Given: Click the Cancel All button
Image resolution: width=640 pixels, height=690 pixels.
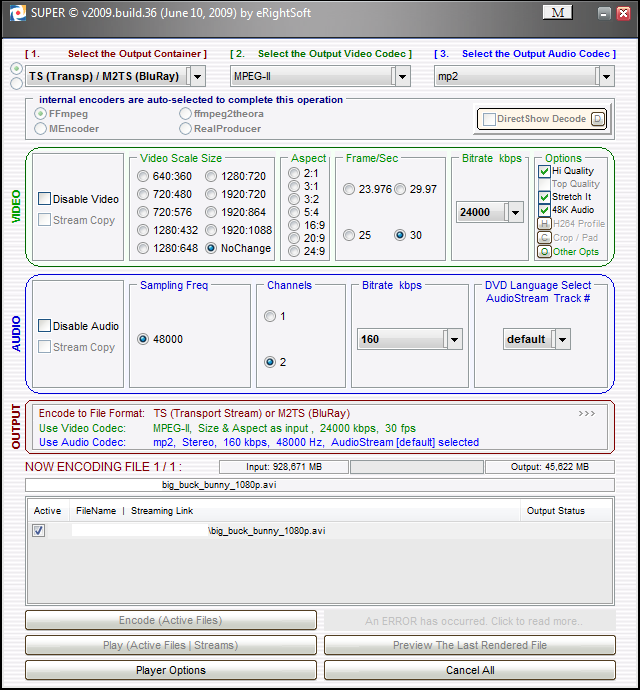Looking at the screenshot, I should click(470, 670).
